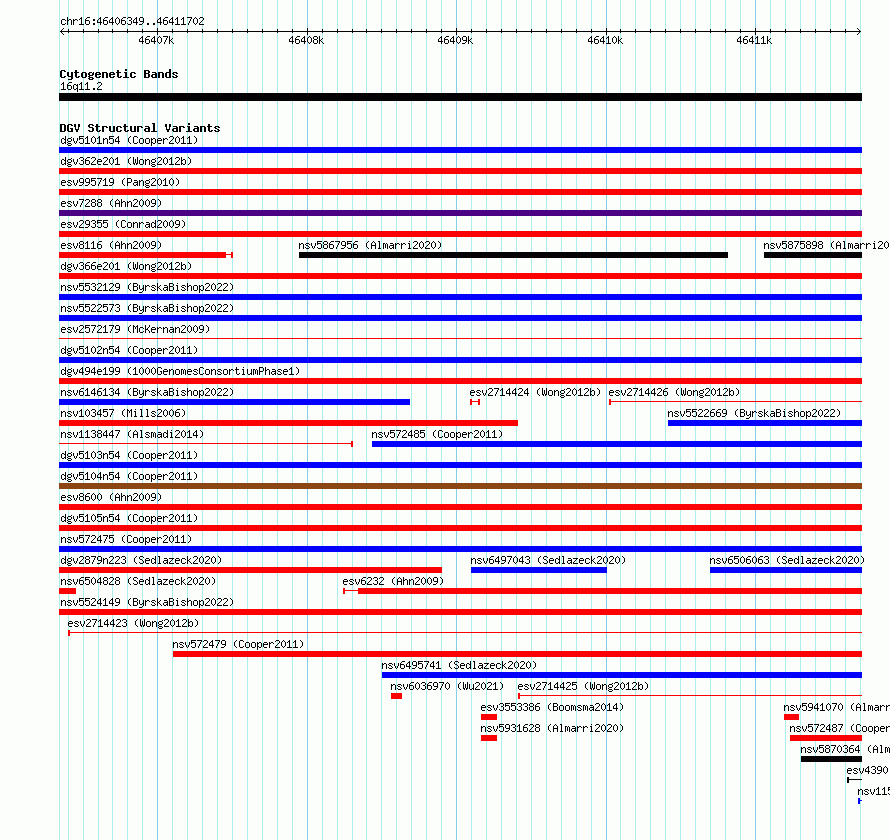The width and height of the screenshot is (890, 840).
Task: Click the chr16:46406349..46411702 coordinate label
Action: [132, 21]
